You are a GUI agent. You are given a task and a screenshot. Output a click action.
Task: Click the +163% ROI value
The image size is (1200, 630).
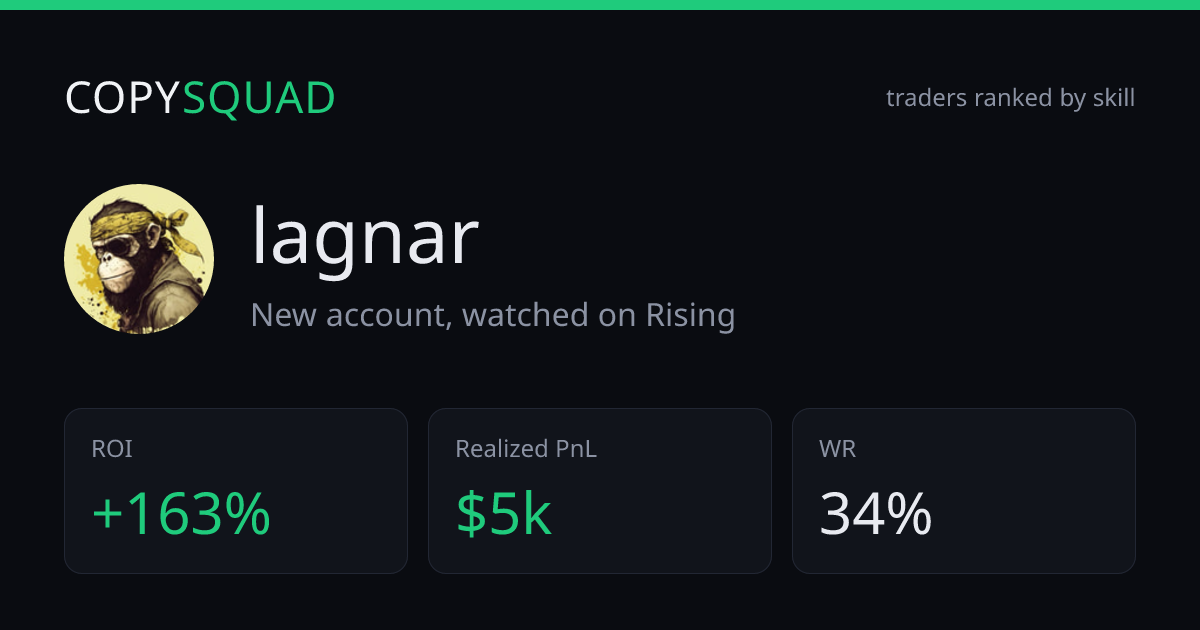[x=181, y=515]
